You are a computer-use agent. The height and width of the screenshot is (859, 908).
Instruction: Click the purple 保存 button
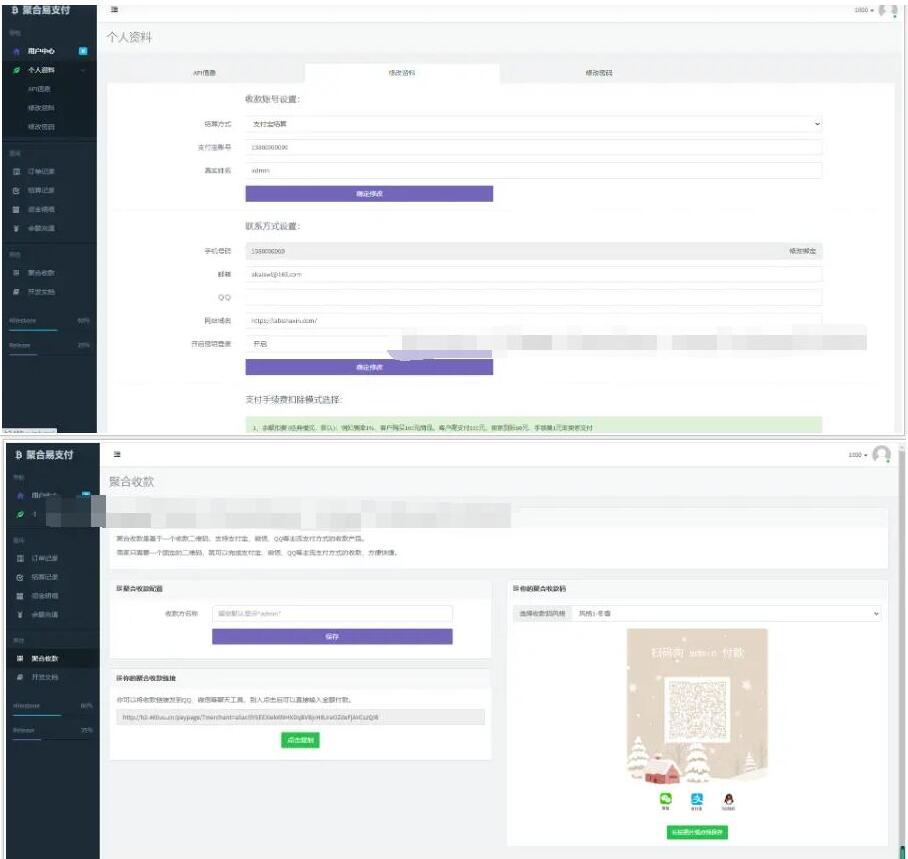tap(332, 636)
